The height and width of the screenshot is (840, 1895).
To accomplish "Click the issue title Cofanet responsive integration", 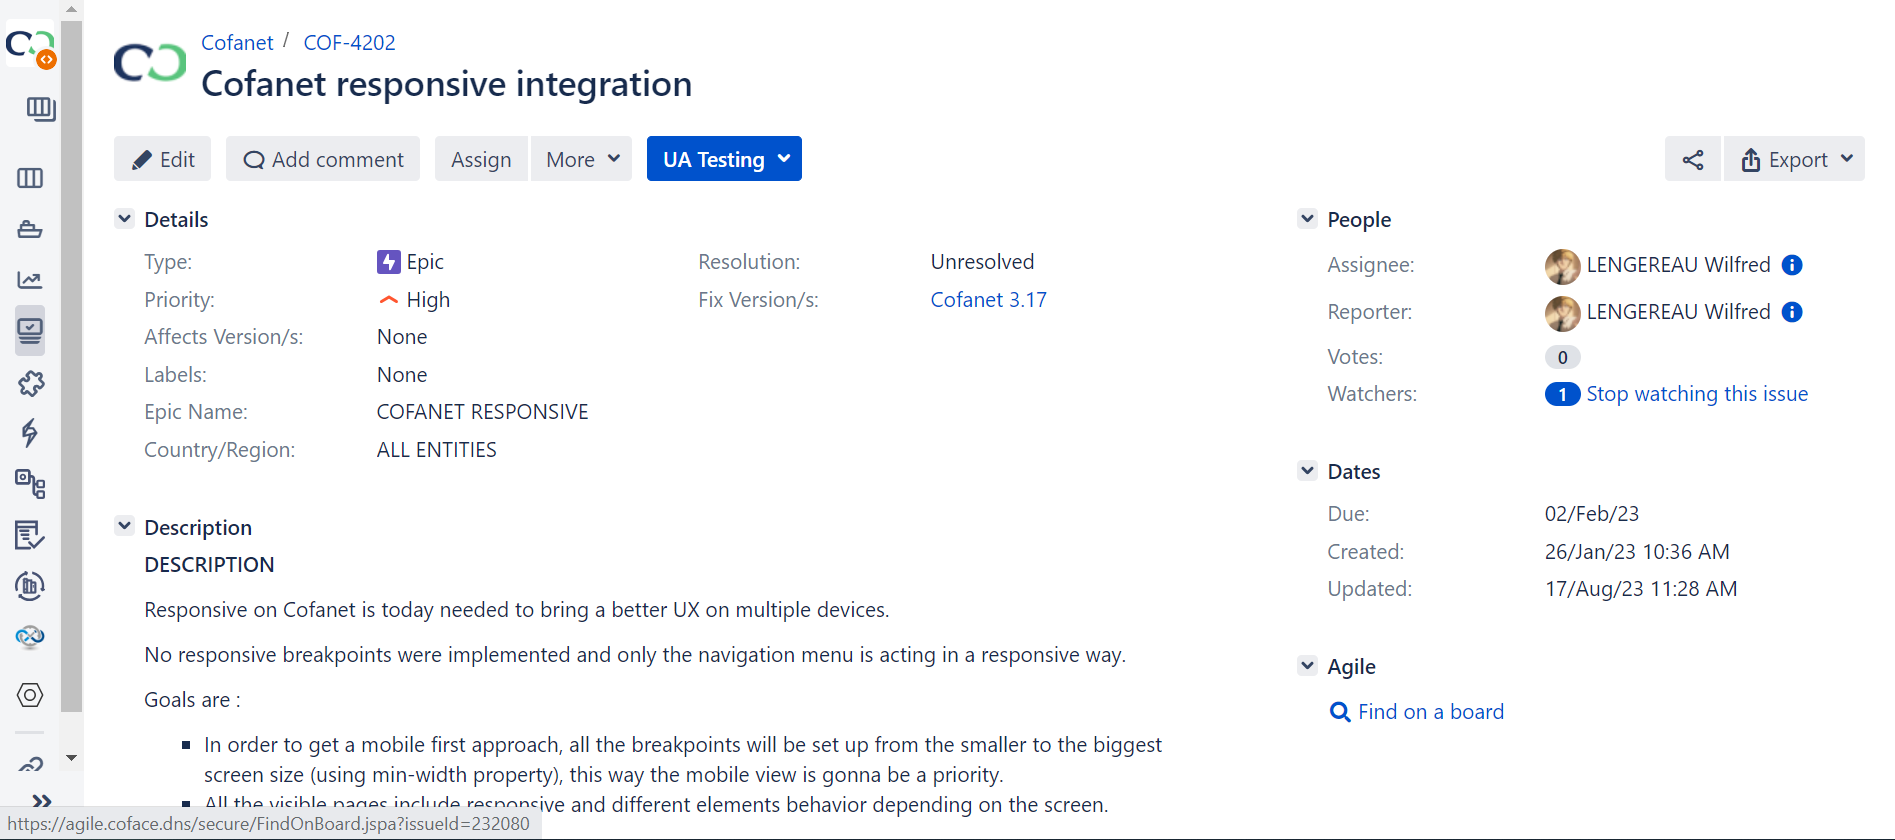I will (x=447, y=84).
